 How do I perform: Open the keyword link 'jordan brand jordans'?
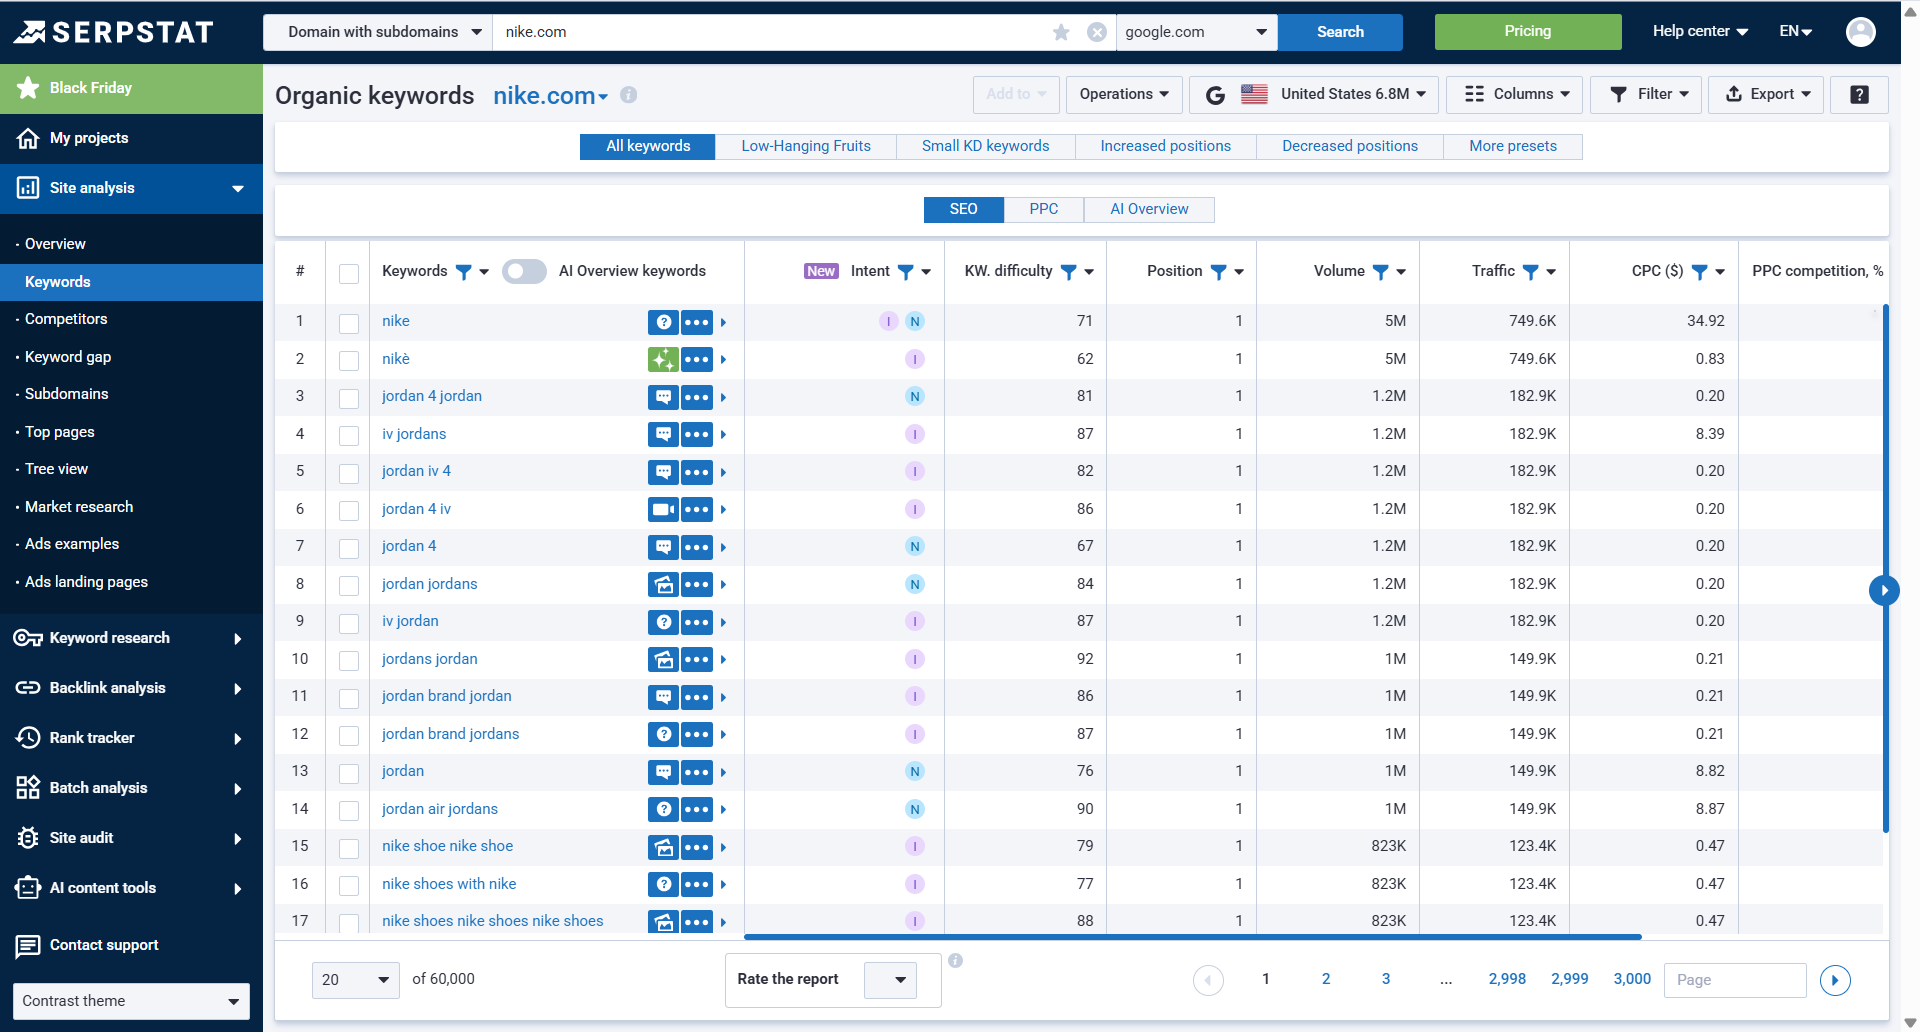pyautogui.click(x=450, y=733)
